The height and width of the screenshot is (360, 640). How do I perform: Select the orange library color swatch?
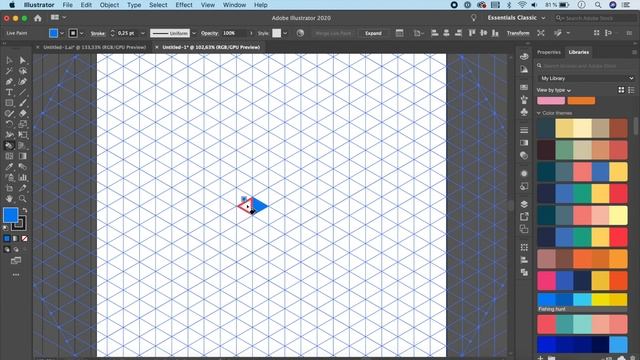click(581, 100)
